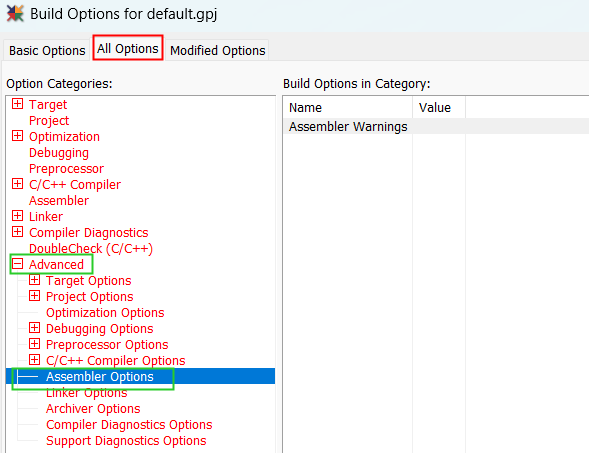Expand the Linker category

pyautogui.click(x=17, y=216)
